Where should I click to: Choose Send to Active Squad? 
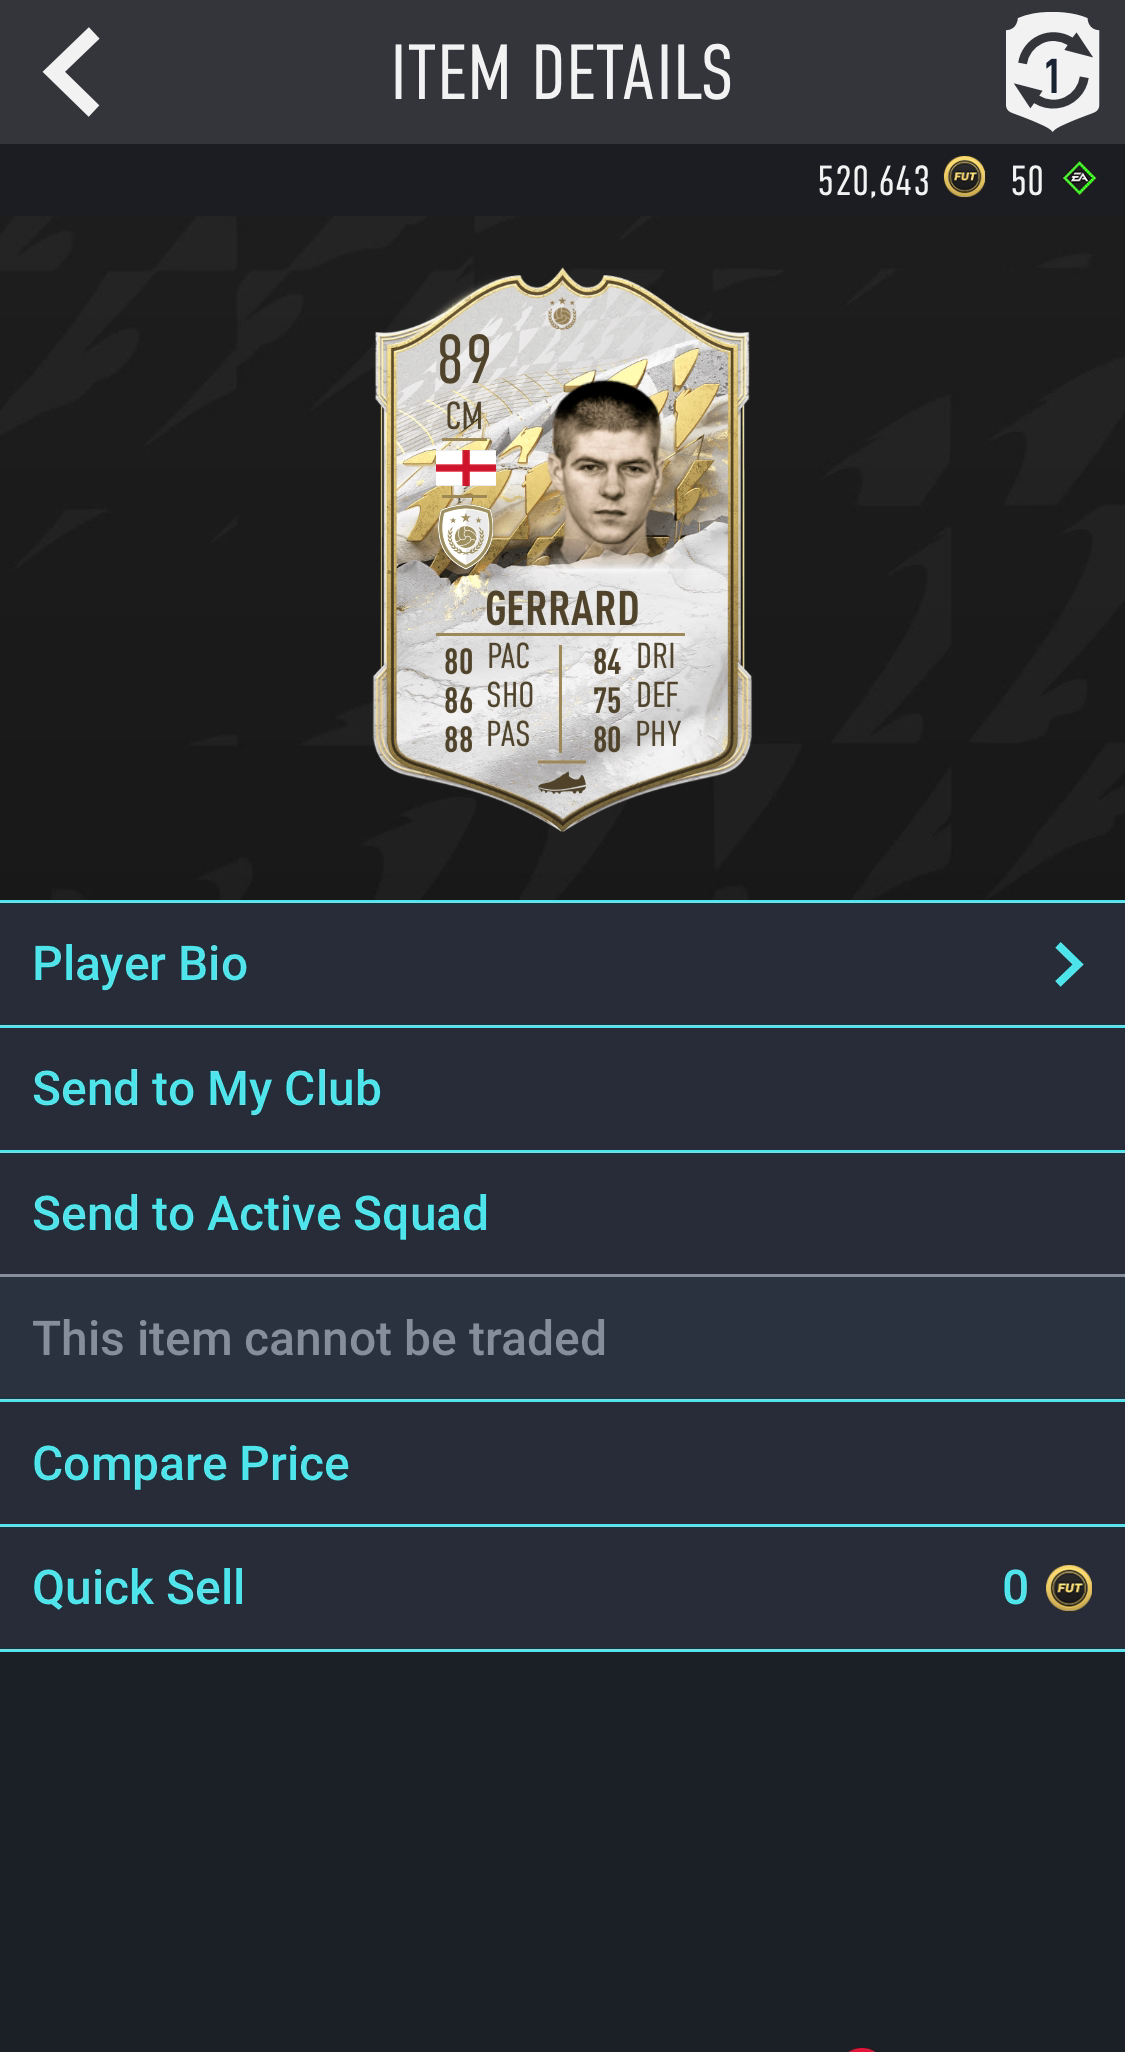coord(562,1214)
